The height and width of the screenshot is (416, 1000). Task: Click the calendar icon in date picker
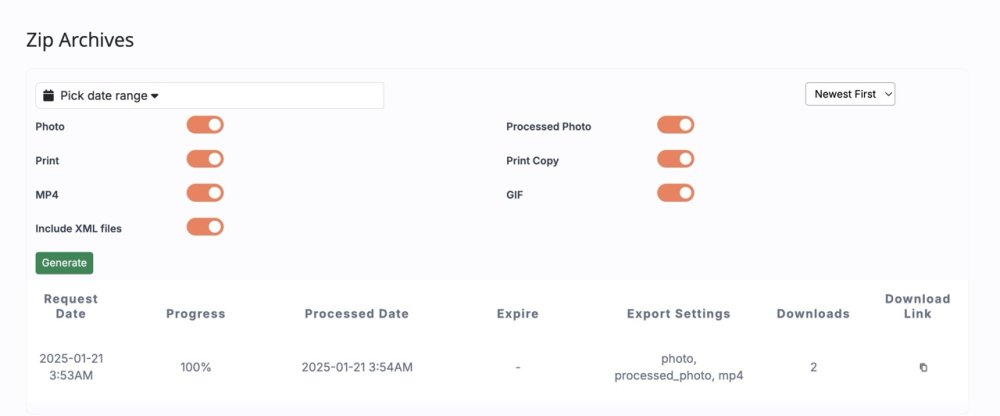(x=48, y=96)
